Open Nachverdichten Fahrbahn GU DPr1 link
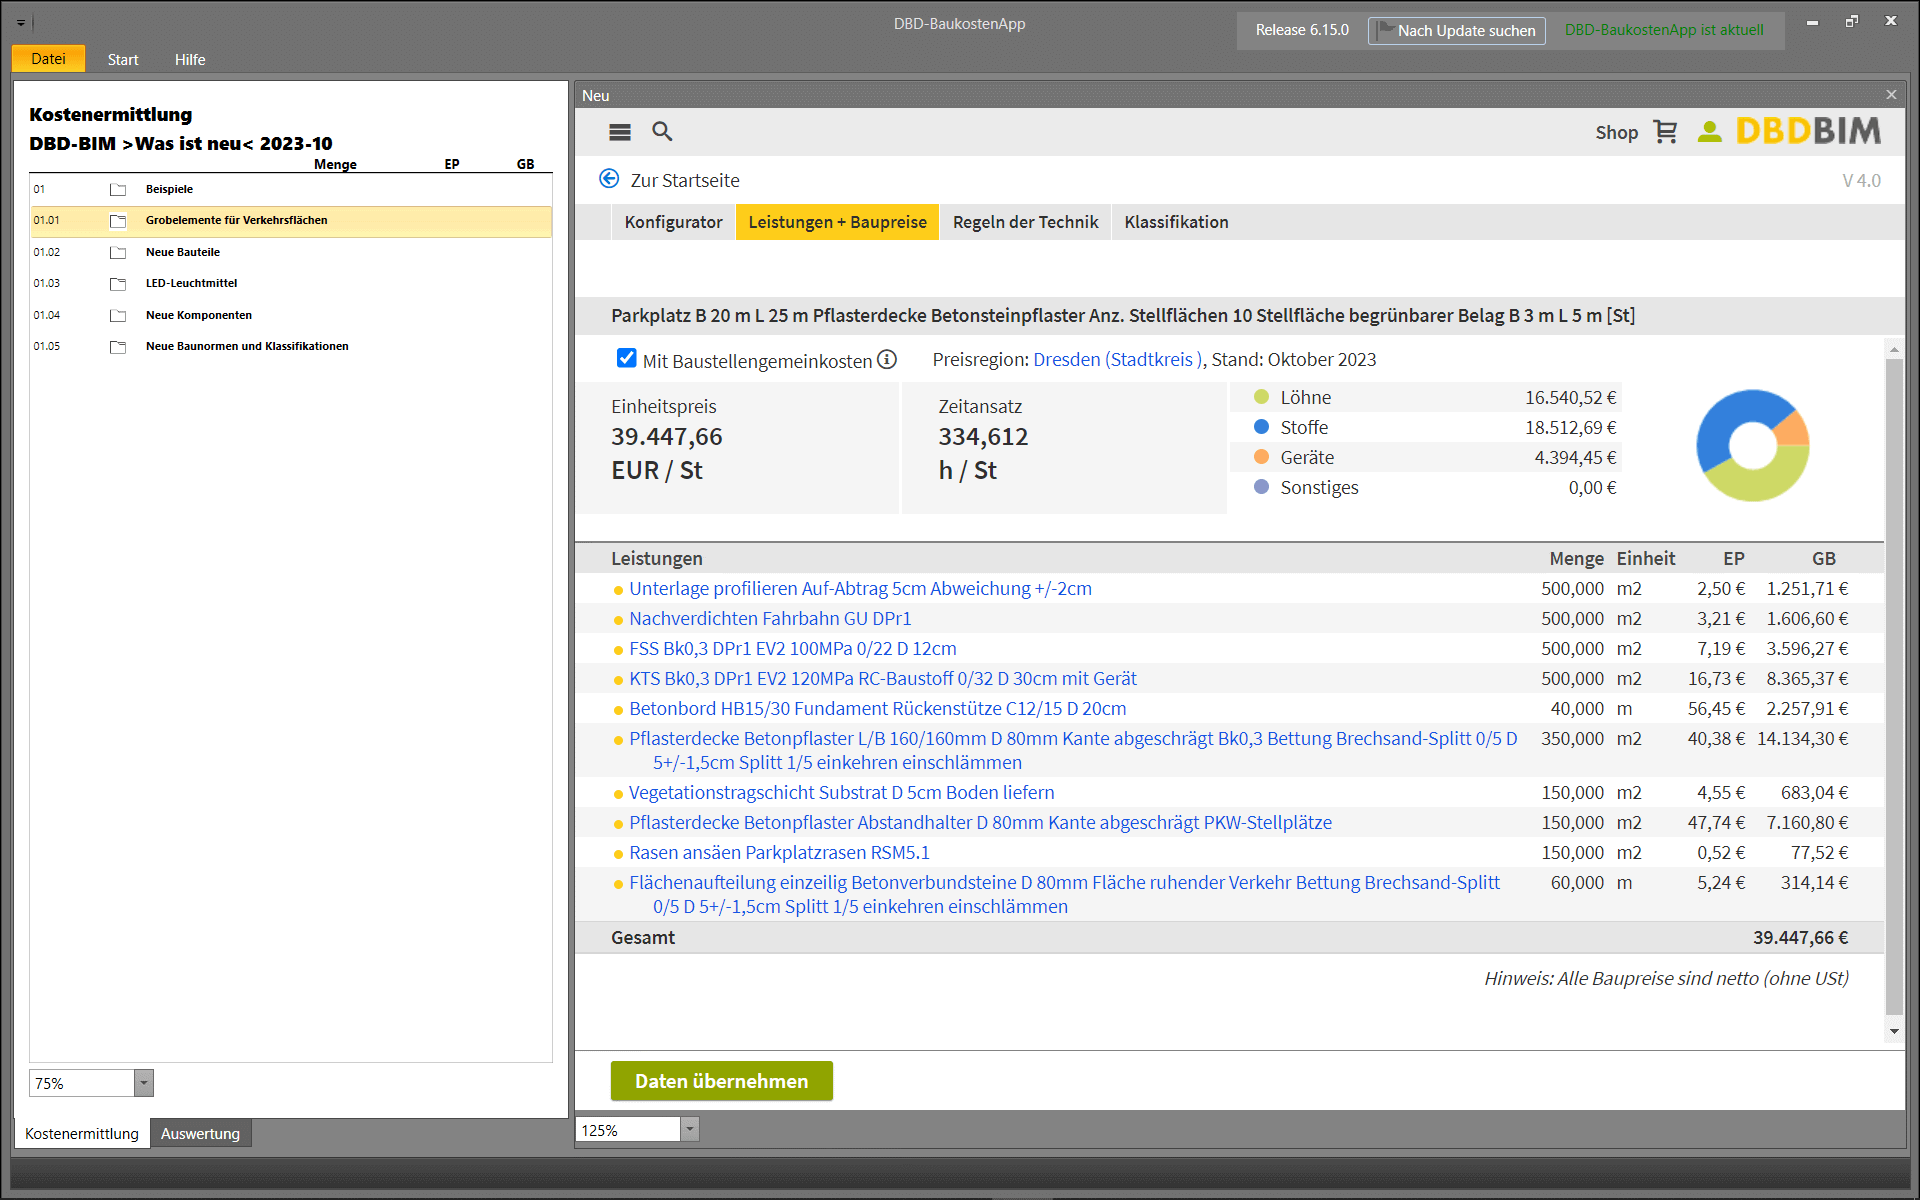This screenshot has height=1200, width=1920. [x=770, y=619]
